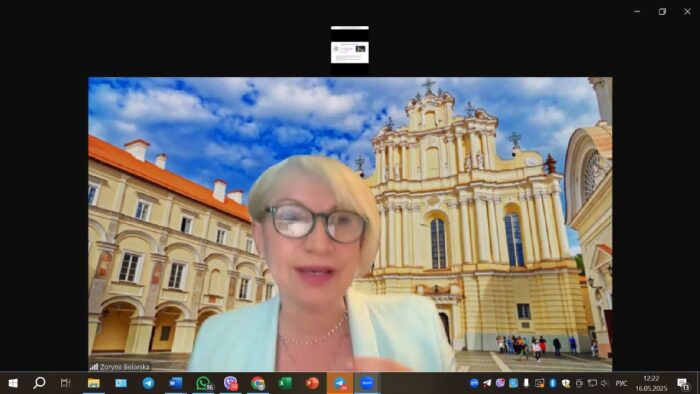Viewport: 700px width, 394px height.
Task: Open the notification center with 13 notifications
Action: 683,383
